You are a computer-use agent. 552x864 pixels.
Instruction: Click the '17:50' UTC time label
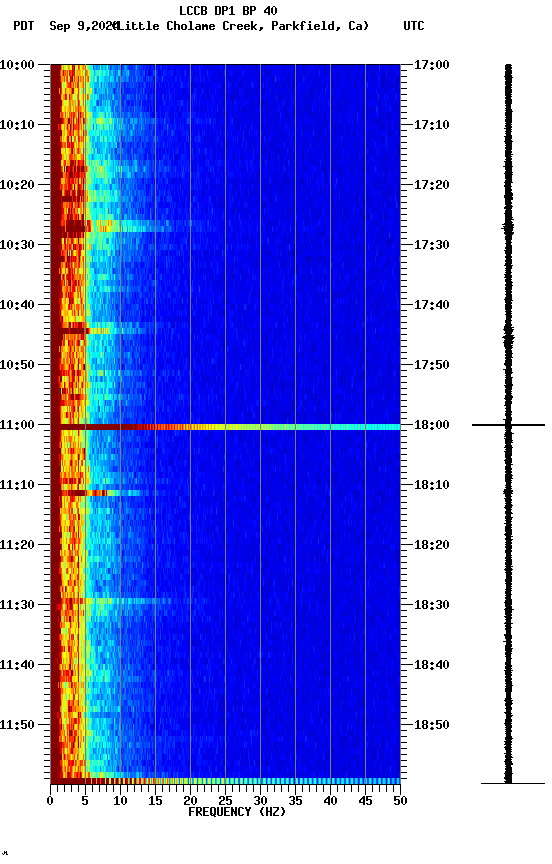click(x=432, y=365)
